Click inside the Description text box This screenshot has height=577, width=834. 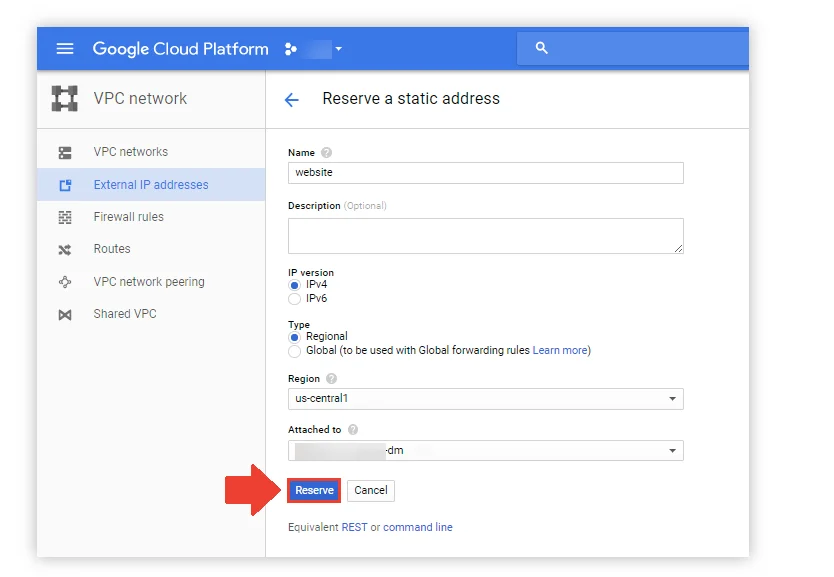pos(485,235)
